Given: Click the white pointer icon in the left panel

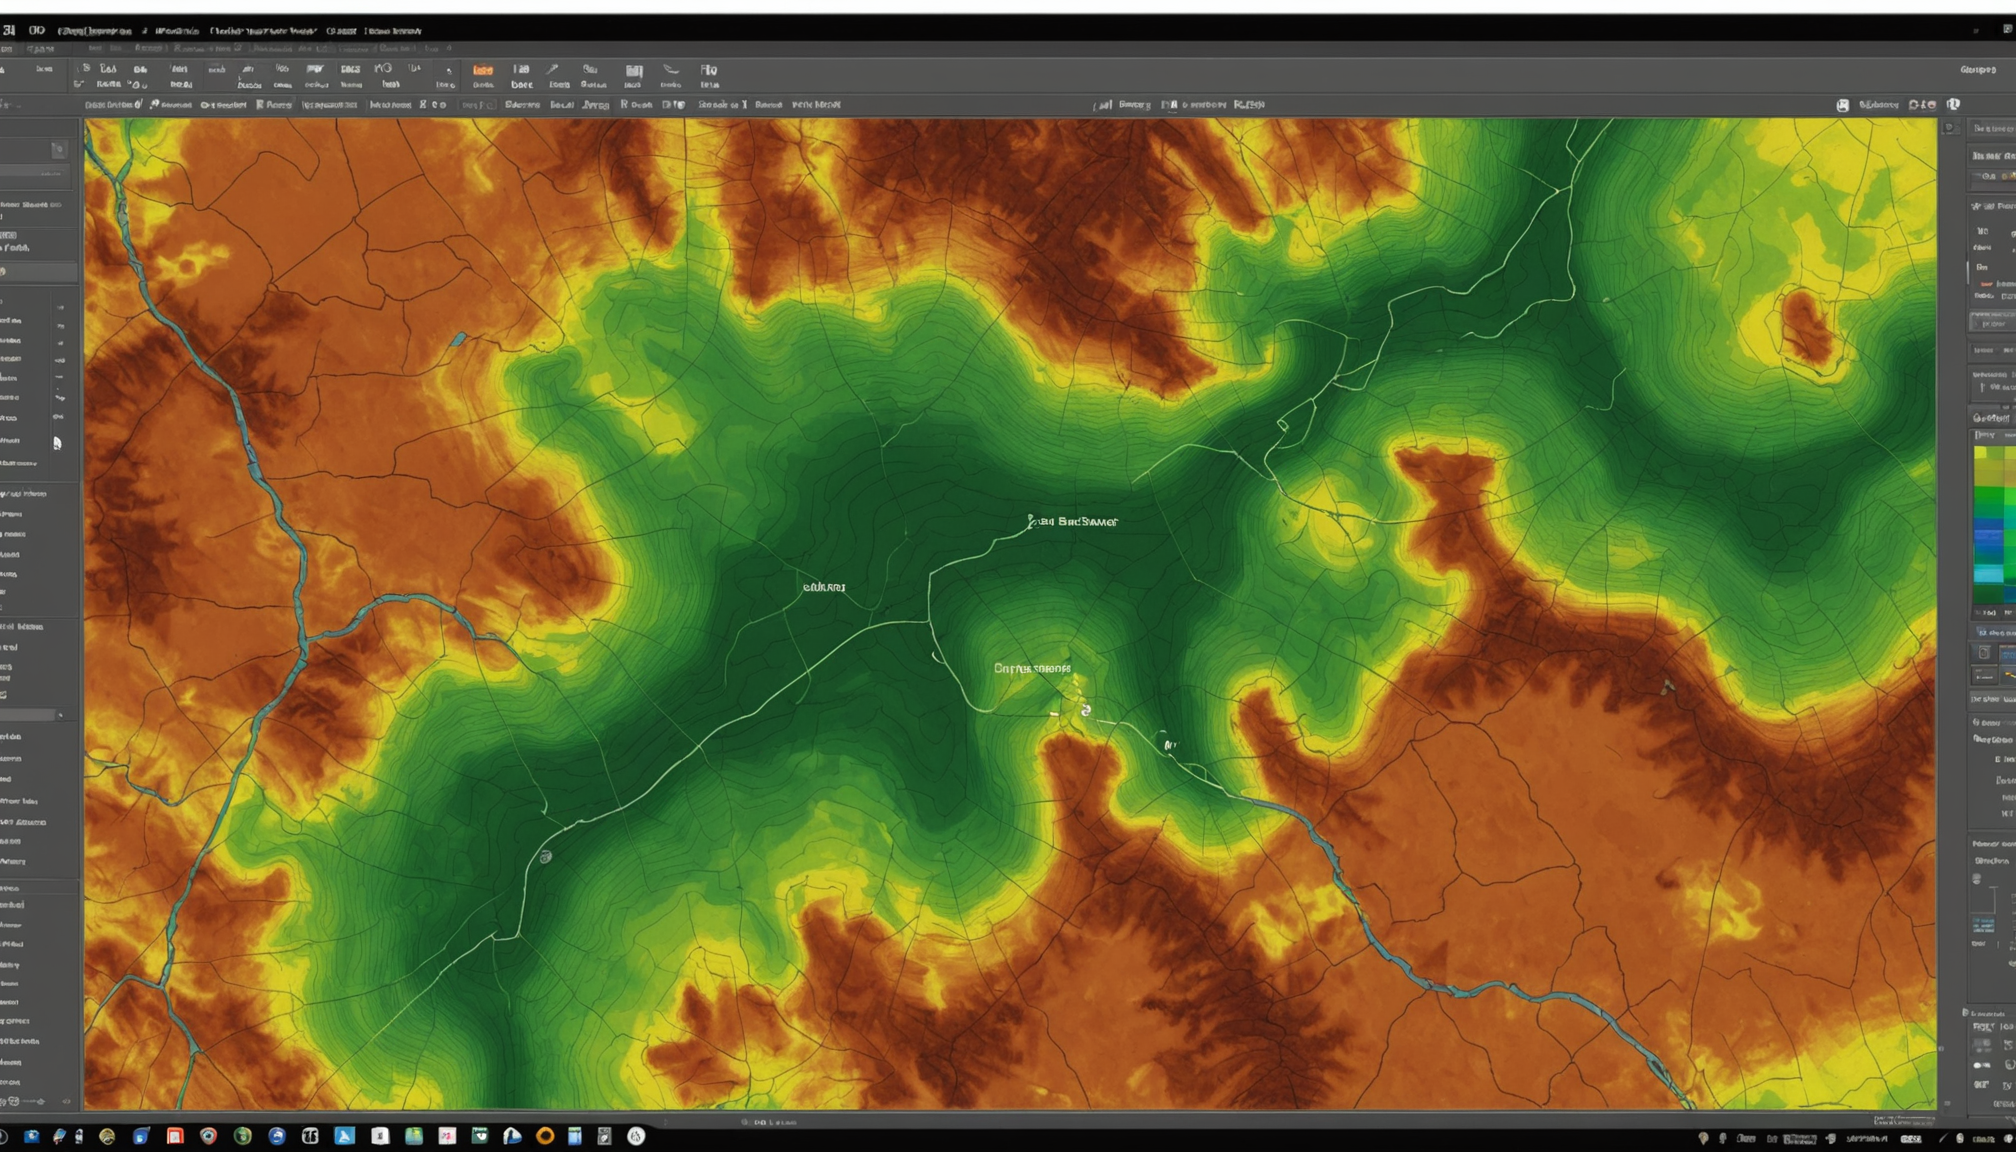Looking at the screenshot, I should 57,442.
